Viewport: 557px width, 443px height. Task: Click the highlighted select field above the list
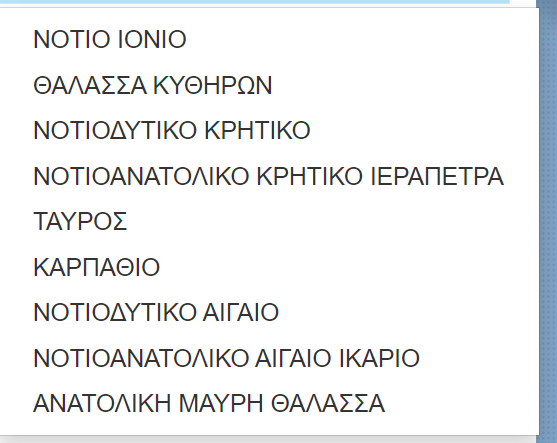255,2
